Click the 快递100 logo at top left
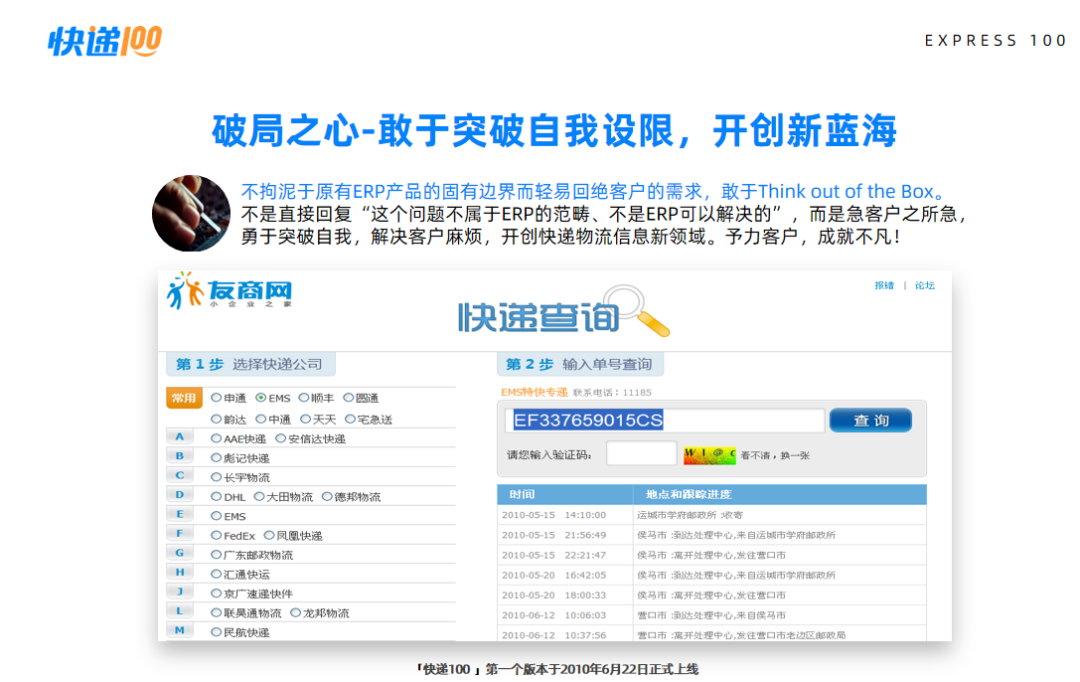 [105, 41]
